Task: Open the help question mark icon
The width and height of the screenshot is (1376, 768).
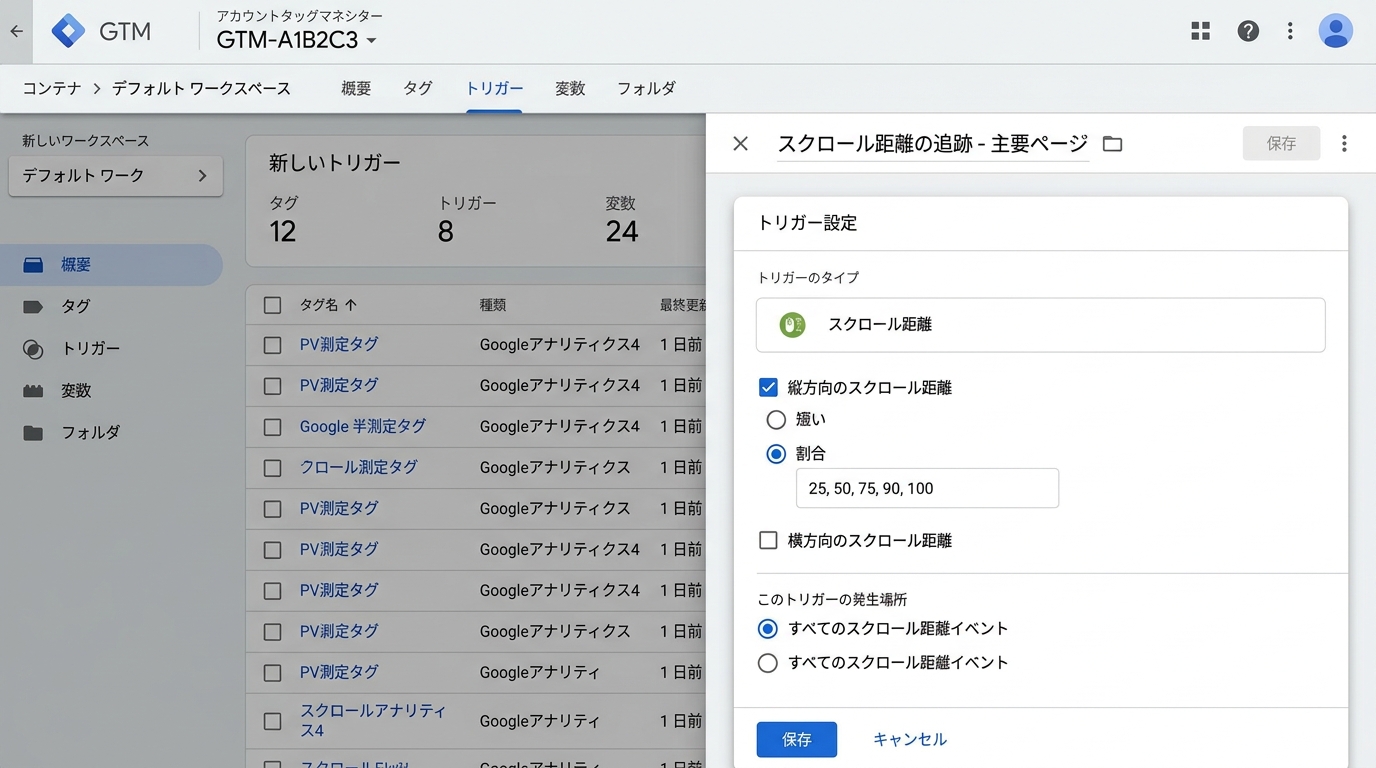Action: click(1248, 31)
